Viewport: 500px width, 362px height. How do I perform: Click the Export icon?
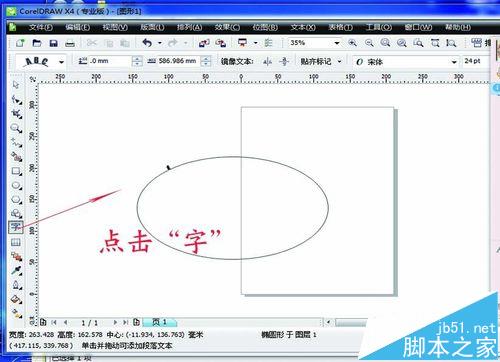[x=221, y=43]
